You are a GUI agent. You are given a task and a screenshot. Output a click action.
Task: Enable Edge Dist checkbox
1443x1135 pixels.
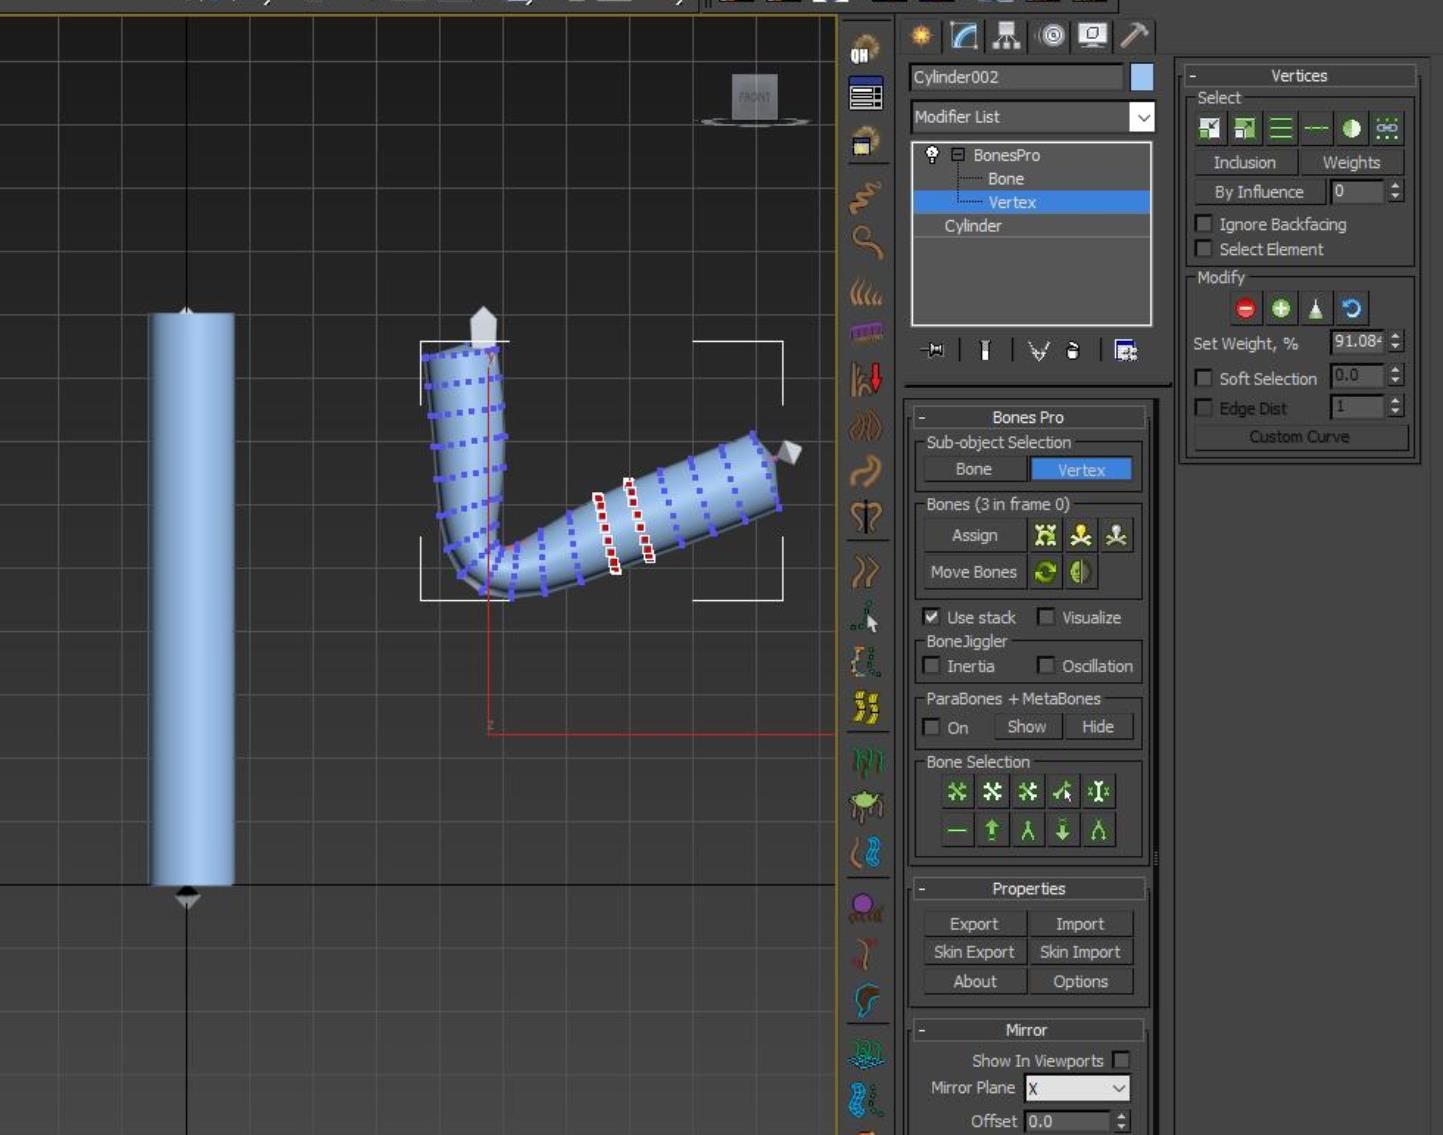1205,408
